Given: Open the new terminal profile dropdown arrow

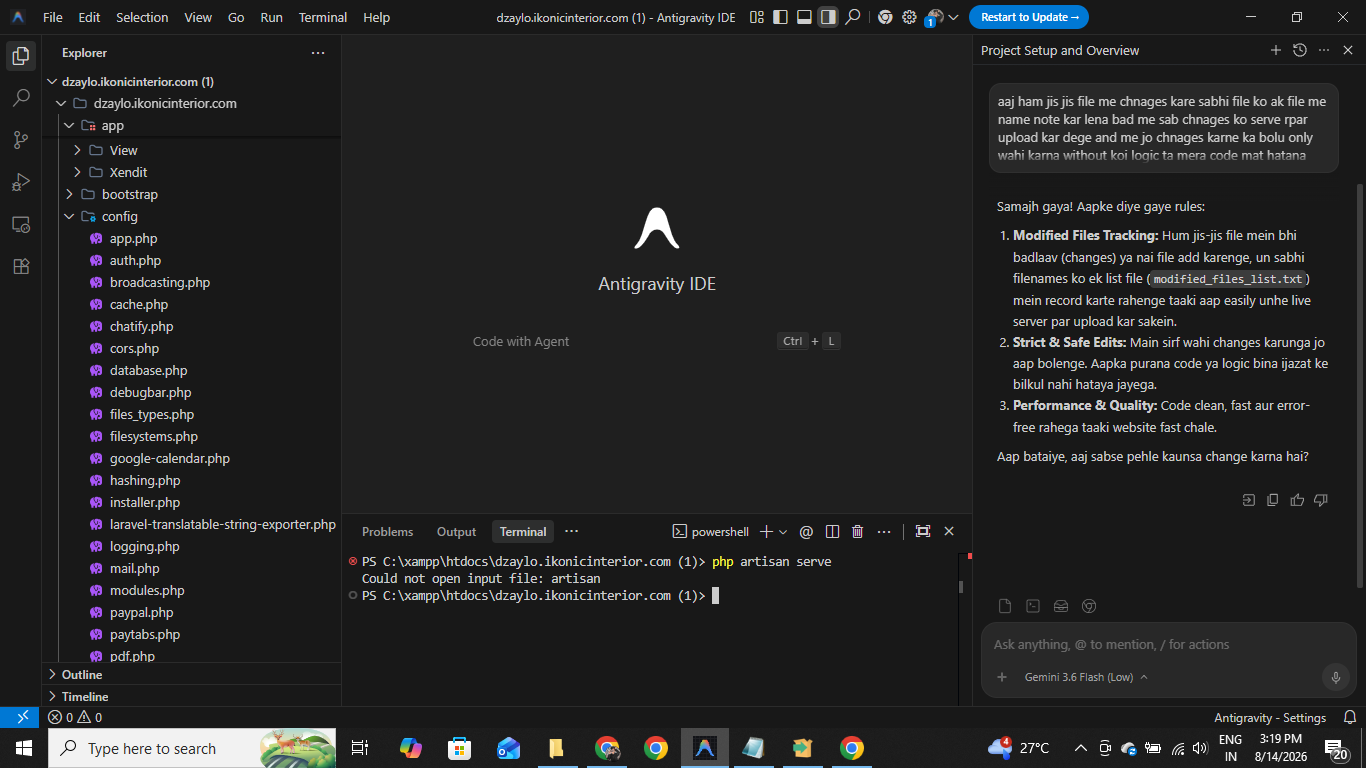Looking at the screenshot, I should [783, 532].
